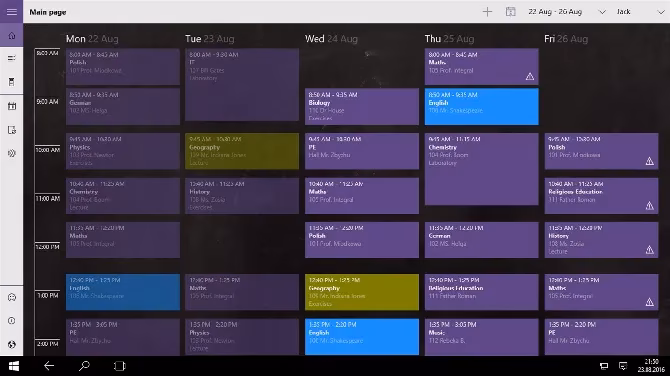Open Tuesday's 8:00 AM IT laboratory

point(242,84)
